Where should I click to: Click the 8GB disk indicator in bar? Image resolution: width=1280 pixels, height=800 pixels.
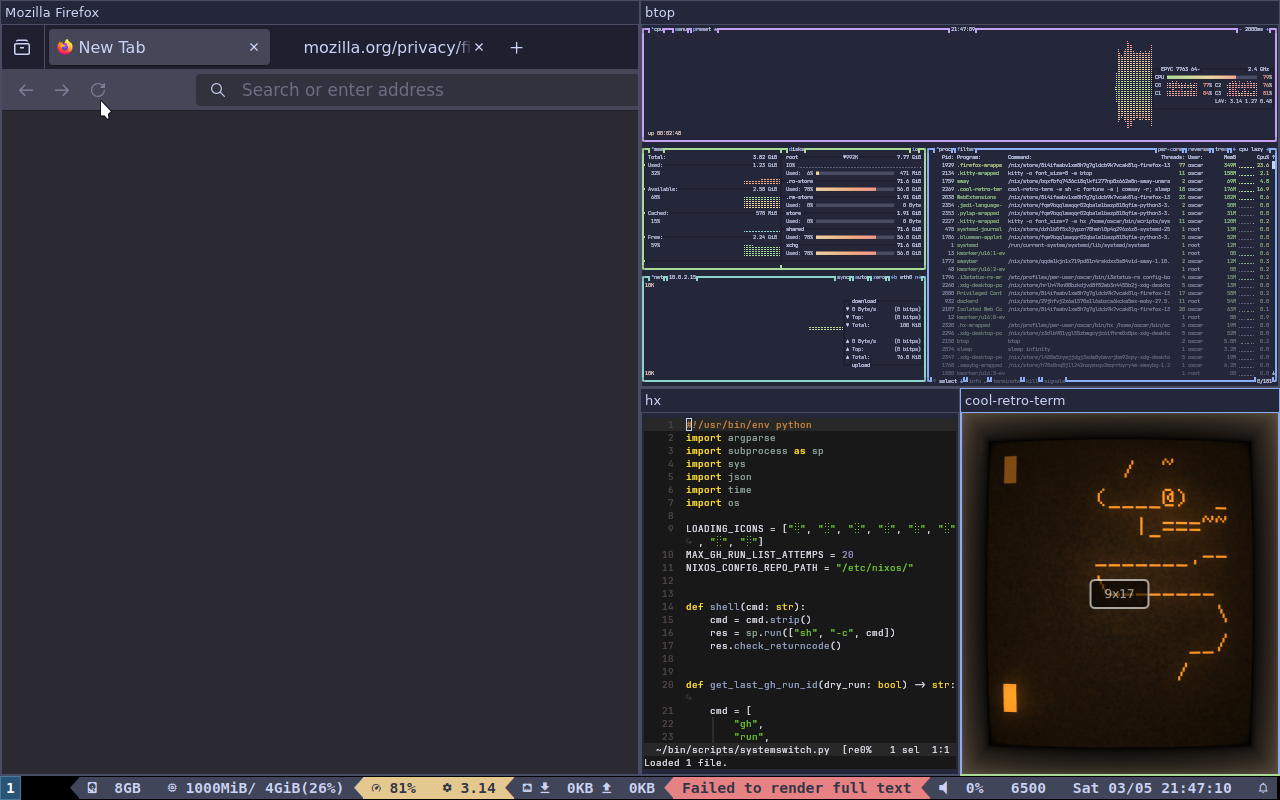[x=114, y=788]
